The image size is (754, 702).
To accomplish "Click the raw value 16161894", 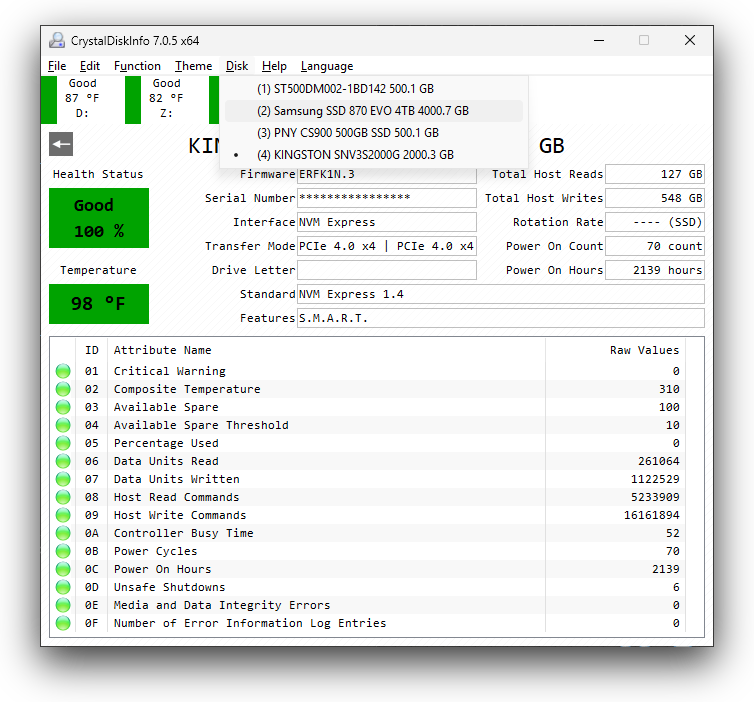I will pos(652,515).
